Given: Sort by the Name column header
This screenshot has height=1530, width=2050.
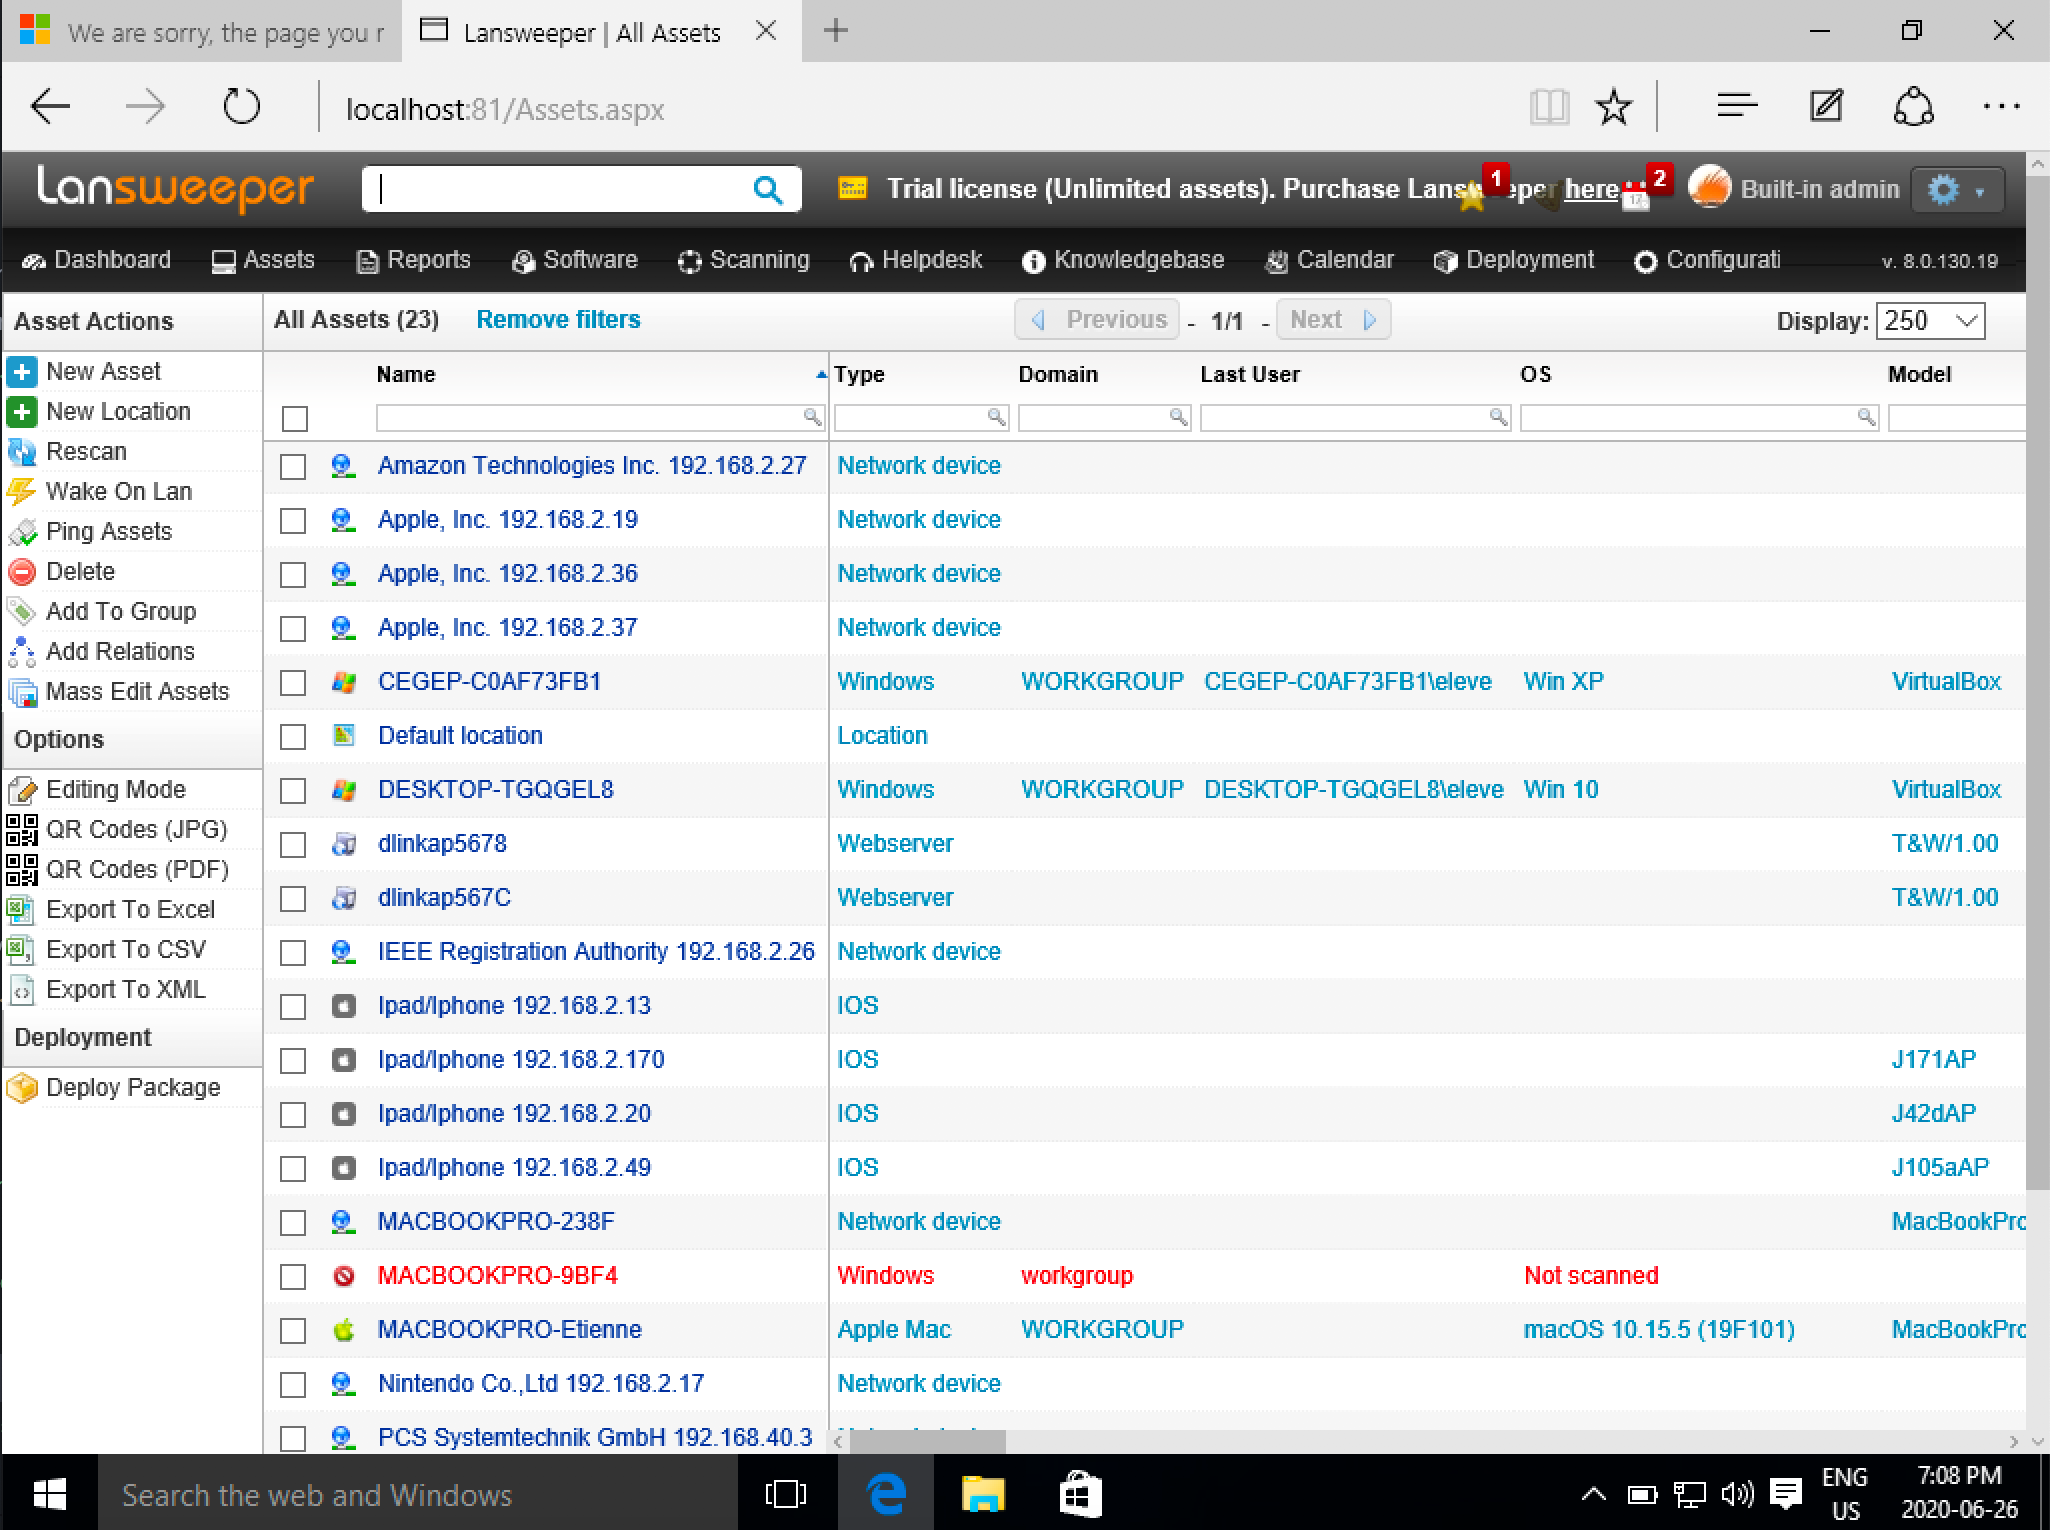Looking at the screenshot, I should tap(406, 375).
